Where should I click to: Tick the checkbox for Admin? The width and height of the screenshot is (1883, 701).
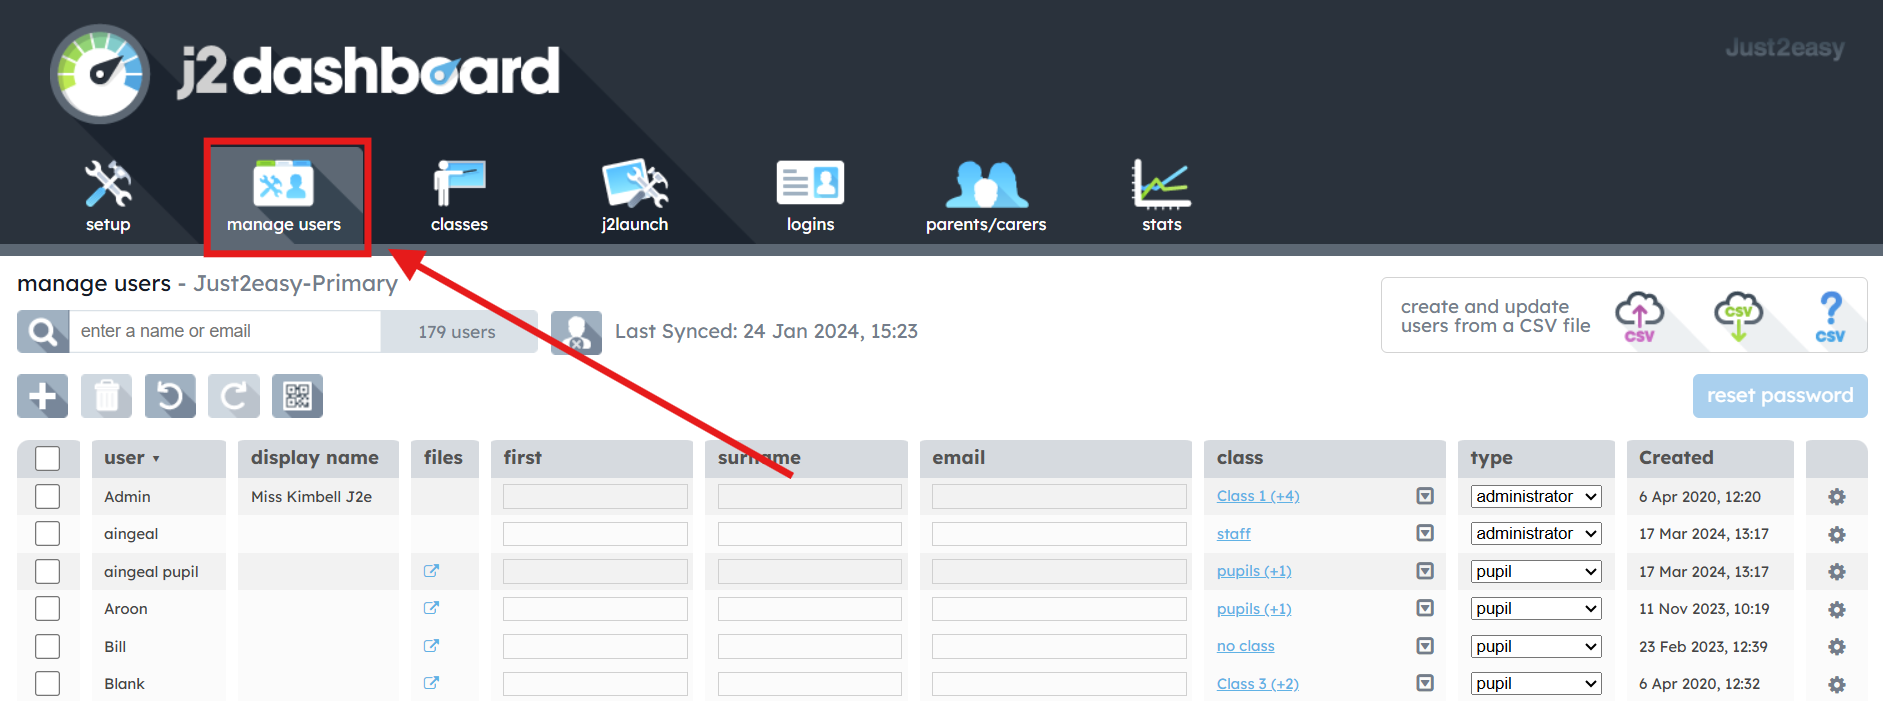(47, 496)
